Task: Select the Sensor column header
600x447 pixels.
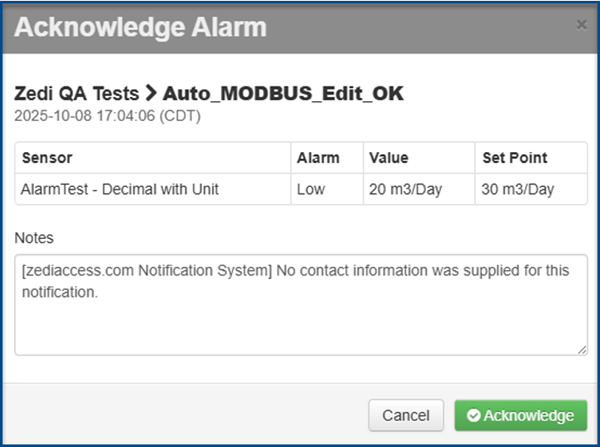Action: click(x=47, y=158)
